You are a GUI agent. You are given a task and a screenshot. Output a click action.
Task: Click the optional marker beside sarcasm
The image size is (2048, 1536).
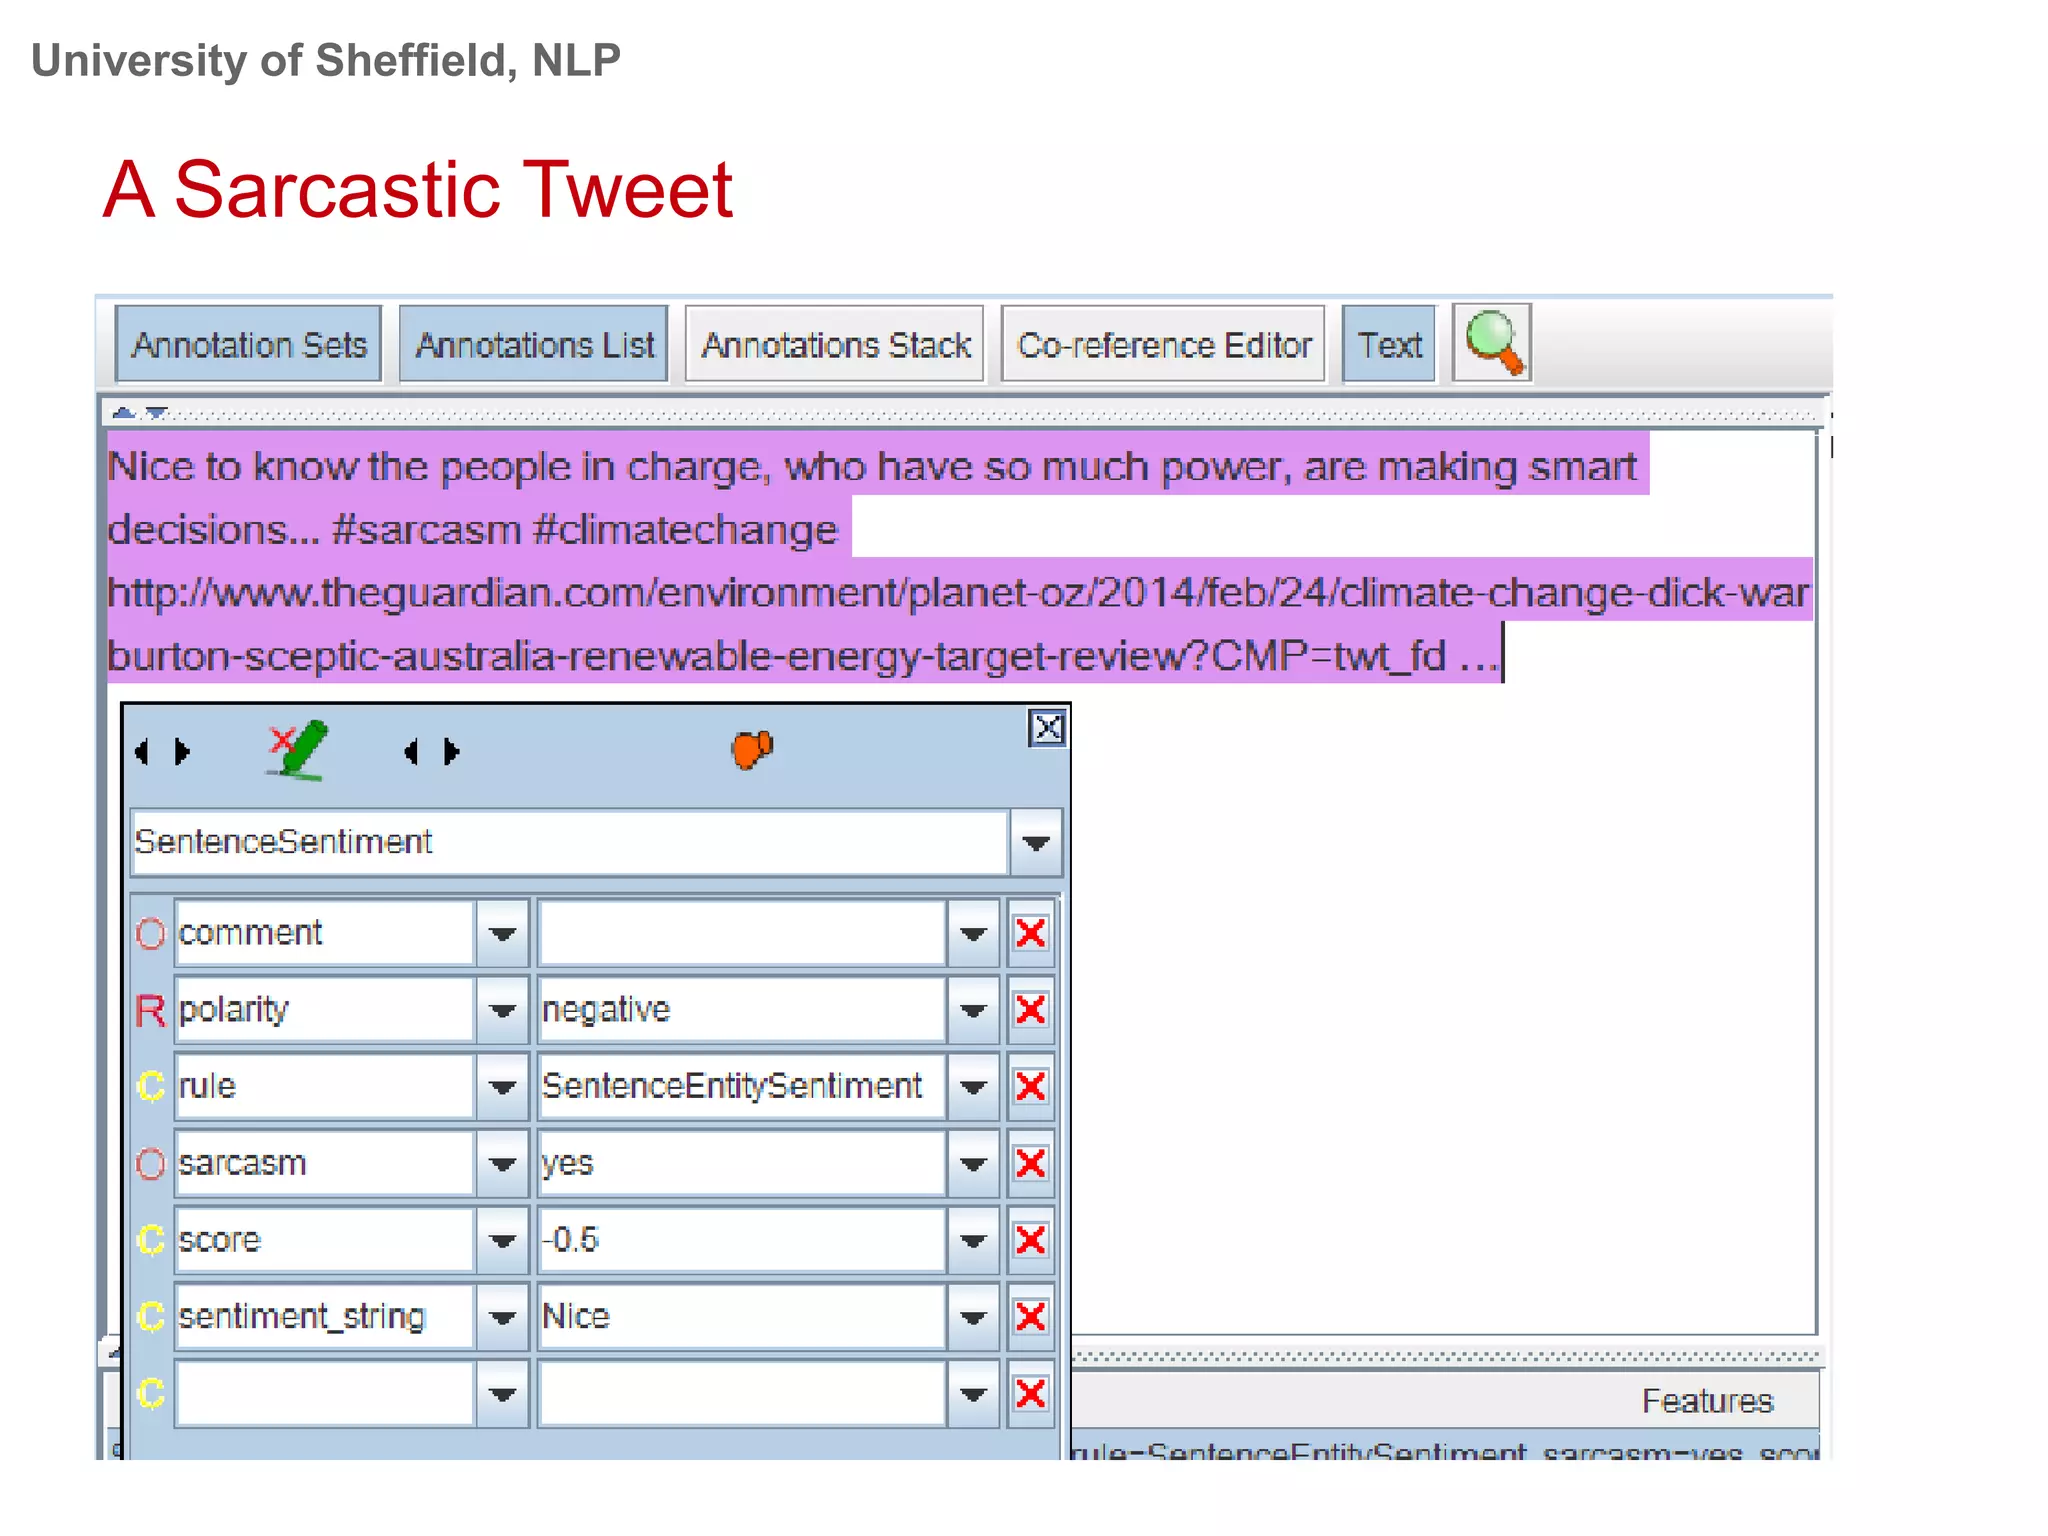[150, 1163]
